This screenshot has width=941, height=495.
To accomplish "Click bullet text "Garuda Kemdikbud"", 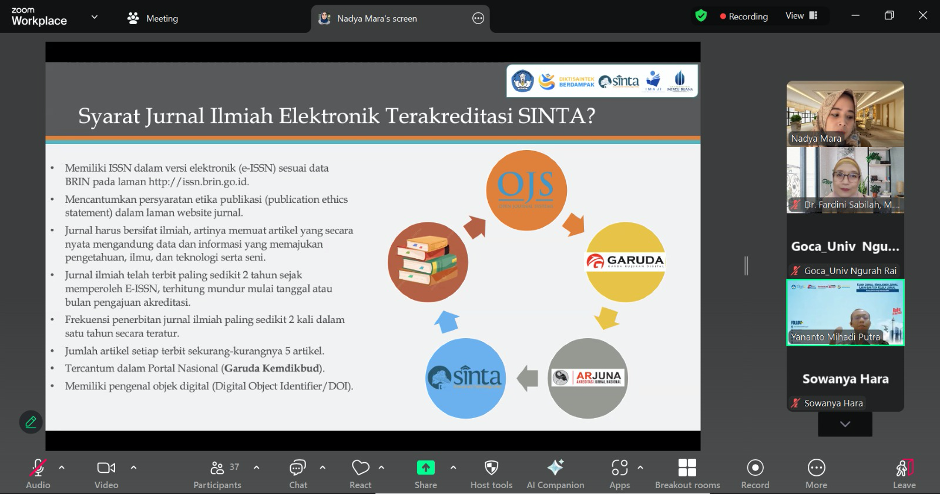I will click(x=274, y=368).
